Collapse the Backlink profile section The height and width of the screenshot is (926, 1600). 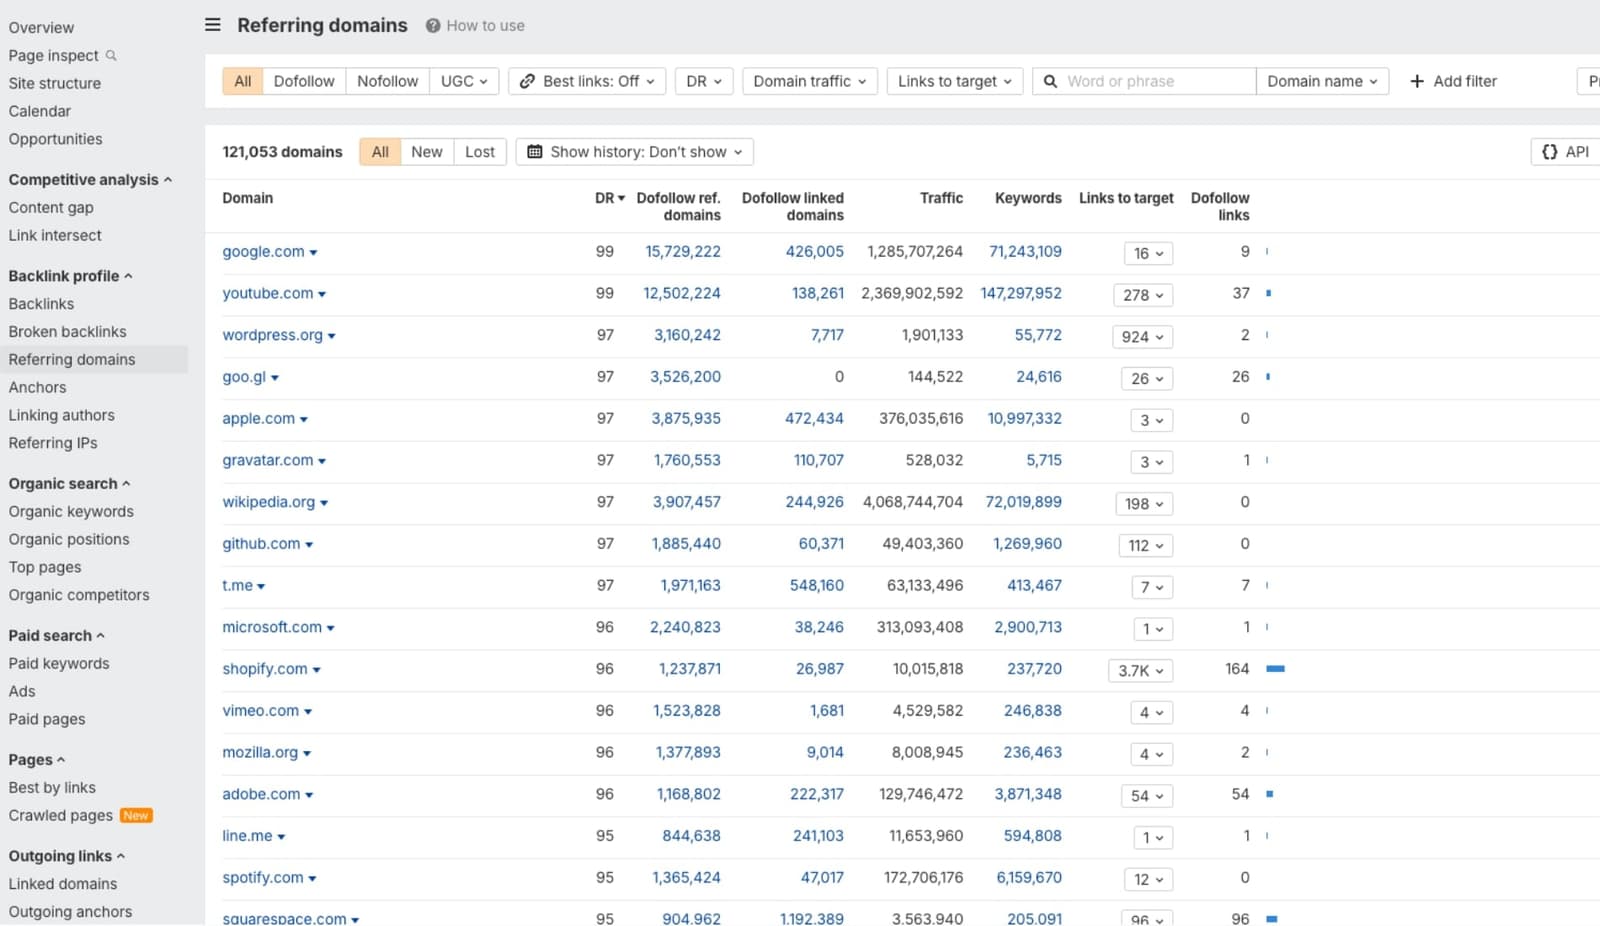70,276
